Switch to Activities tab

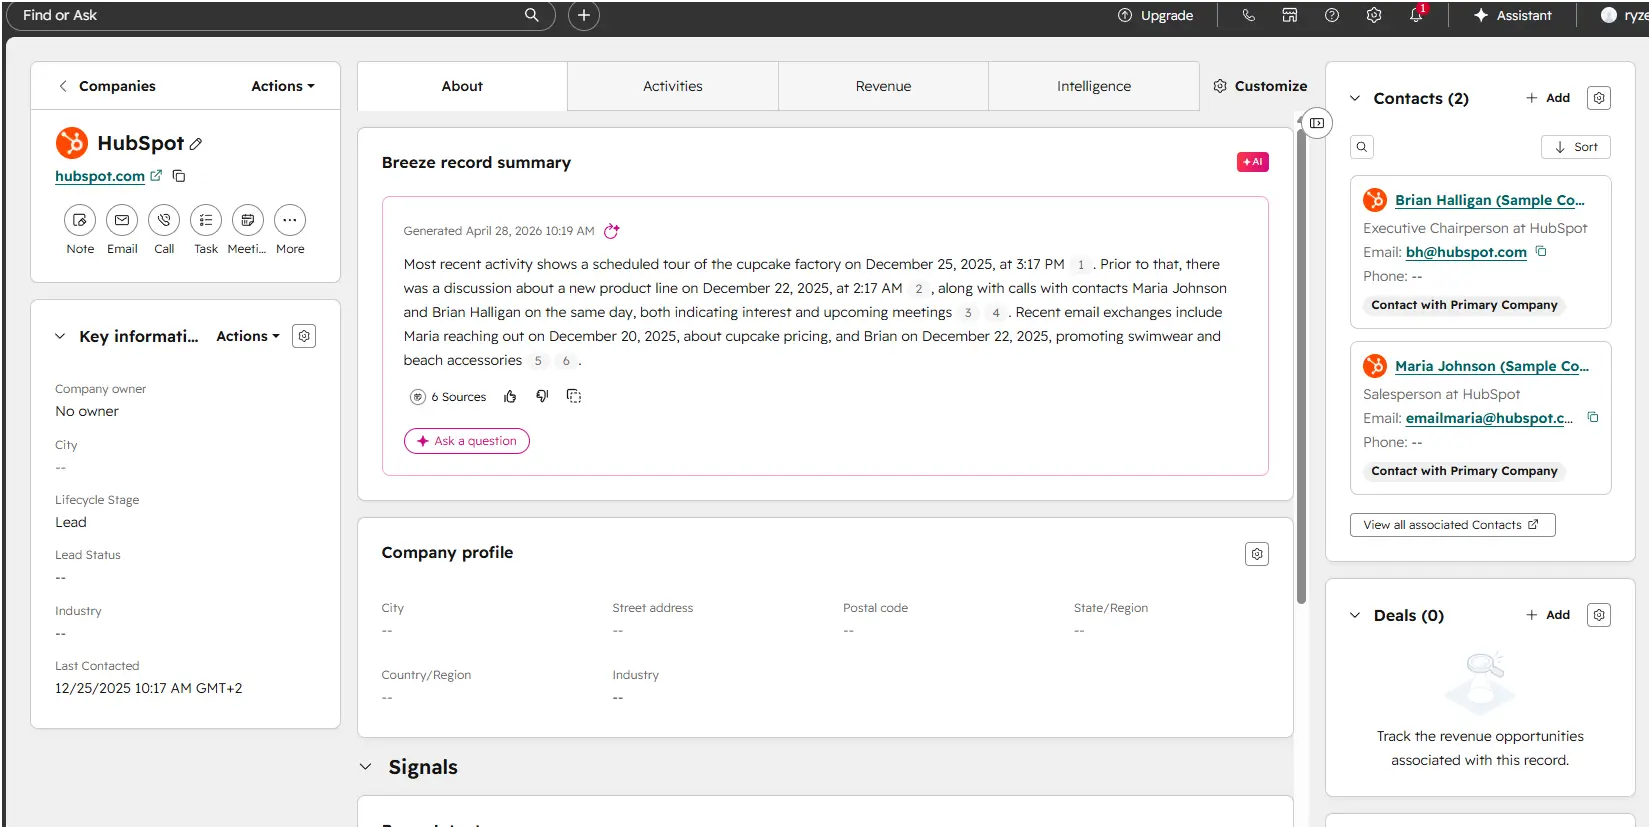(x=673, y=86)
